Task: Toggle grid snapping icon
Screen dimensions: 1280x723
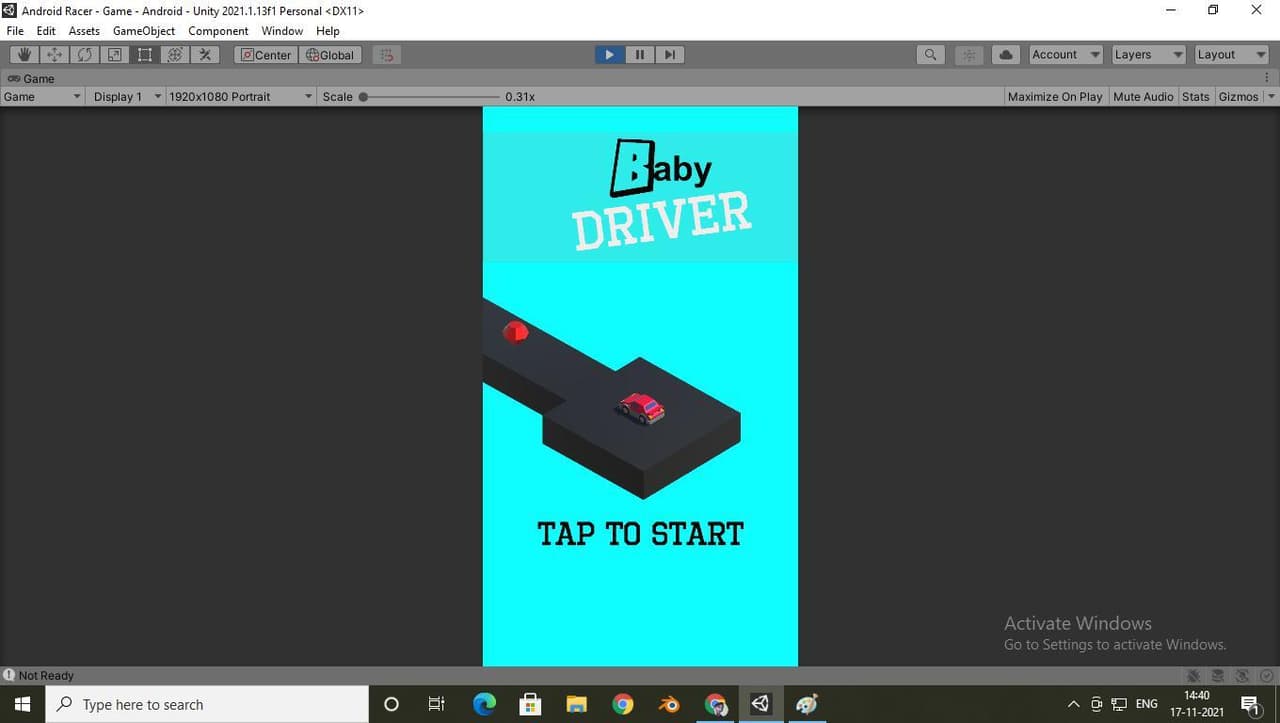Action: point(387,55)
